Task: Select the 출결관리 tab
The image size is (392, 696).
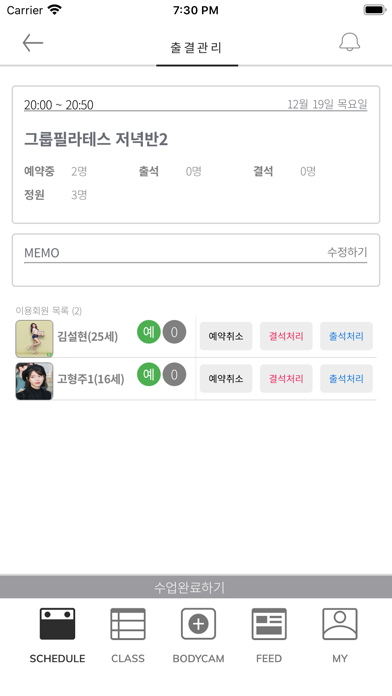Action: (x=197, y=47)
